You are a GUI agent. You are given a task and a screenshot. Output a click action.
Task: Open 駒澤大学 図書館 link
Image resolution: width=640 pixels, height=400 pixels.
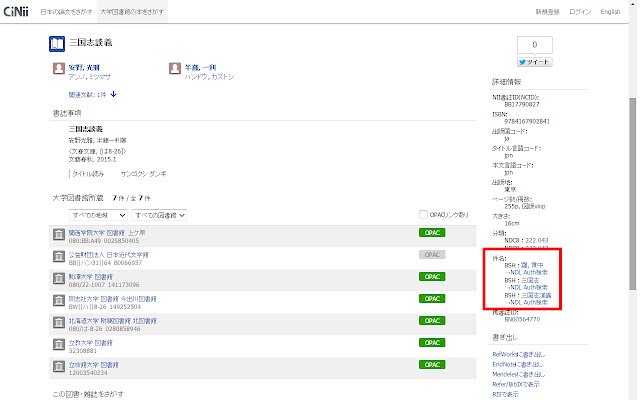[90, 277]
